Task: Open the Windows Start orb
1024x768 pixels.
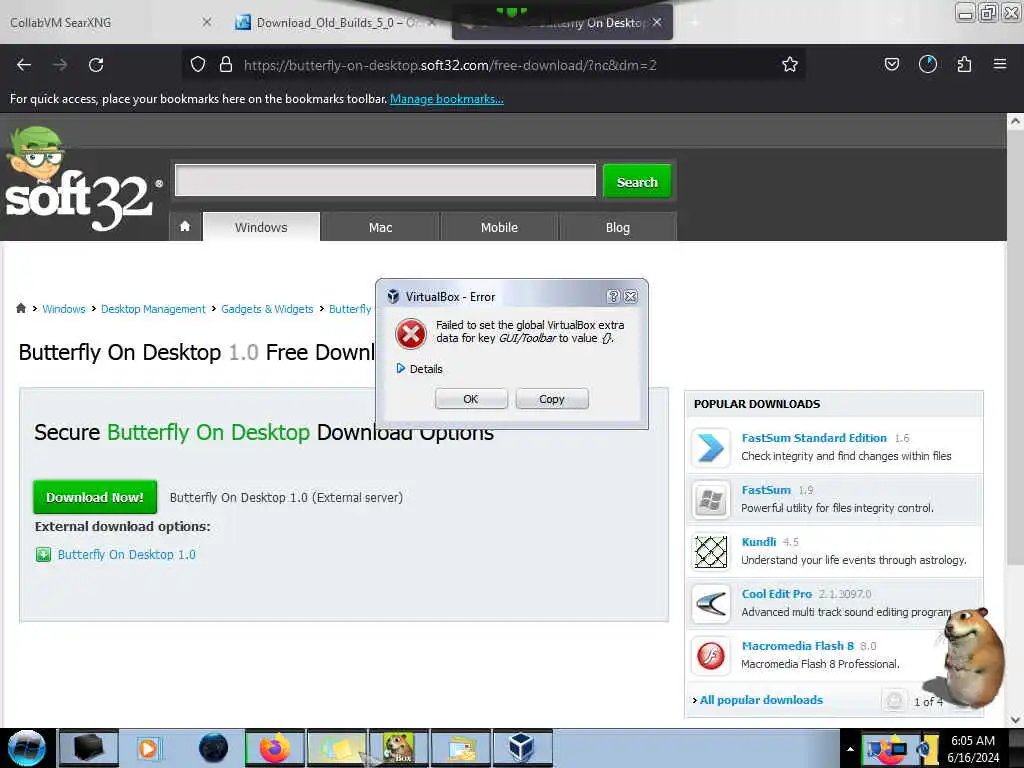Action: point(27,748)
